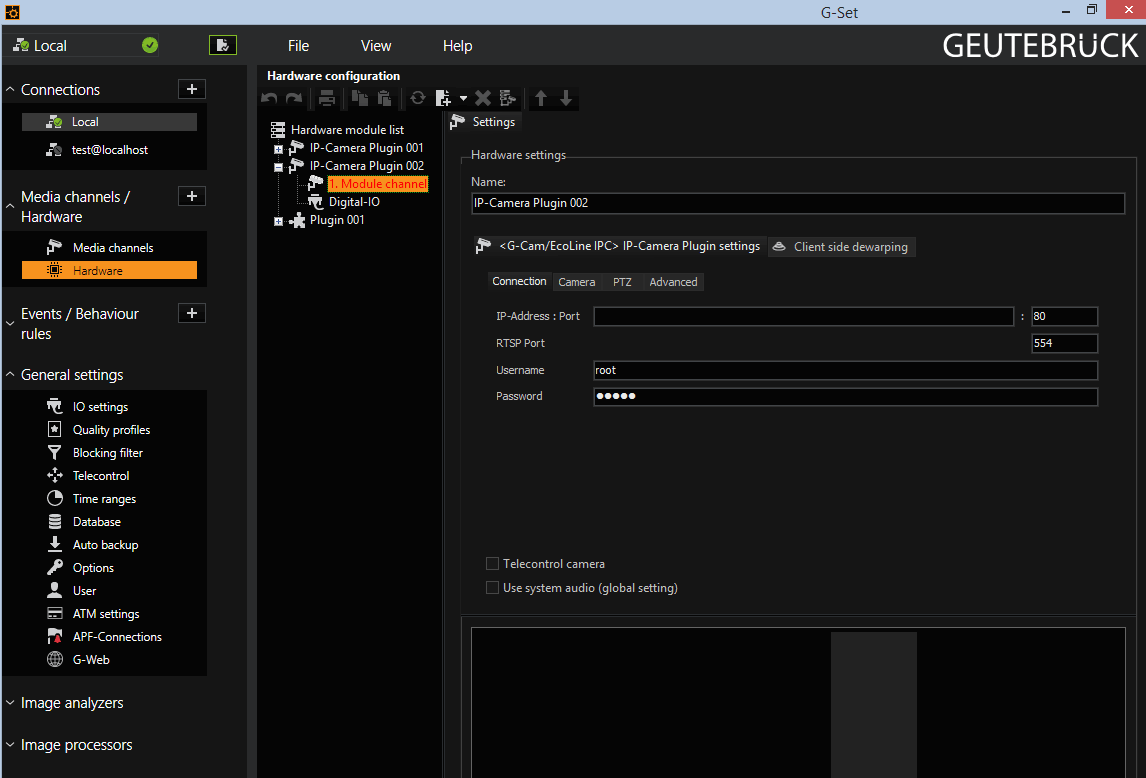Select Hardware module list root node
The width and height of the screenshot is (1146, 778).
coord(347,129)
